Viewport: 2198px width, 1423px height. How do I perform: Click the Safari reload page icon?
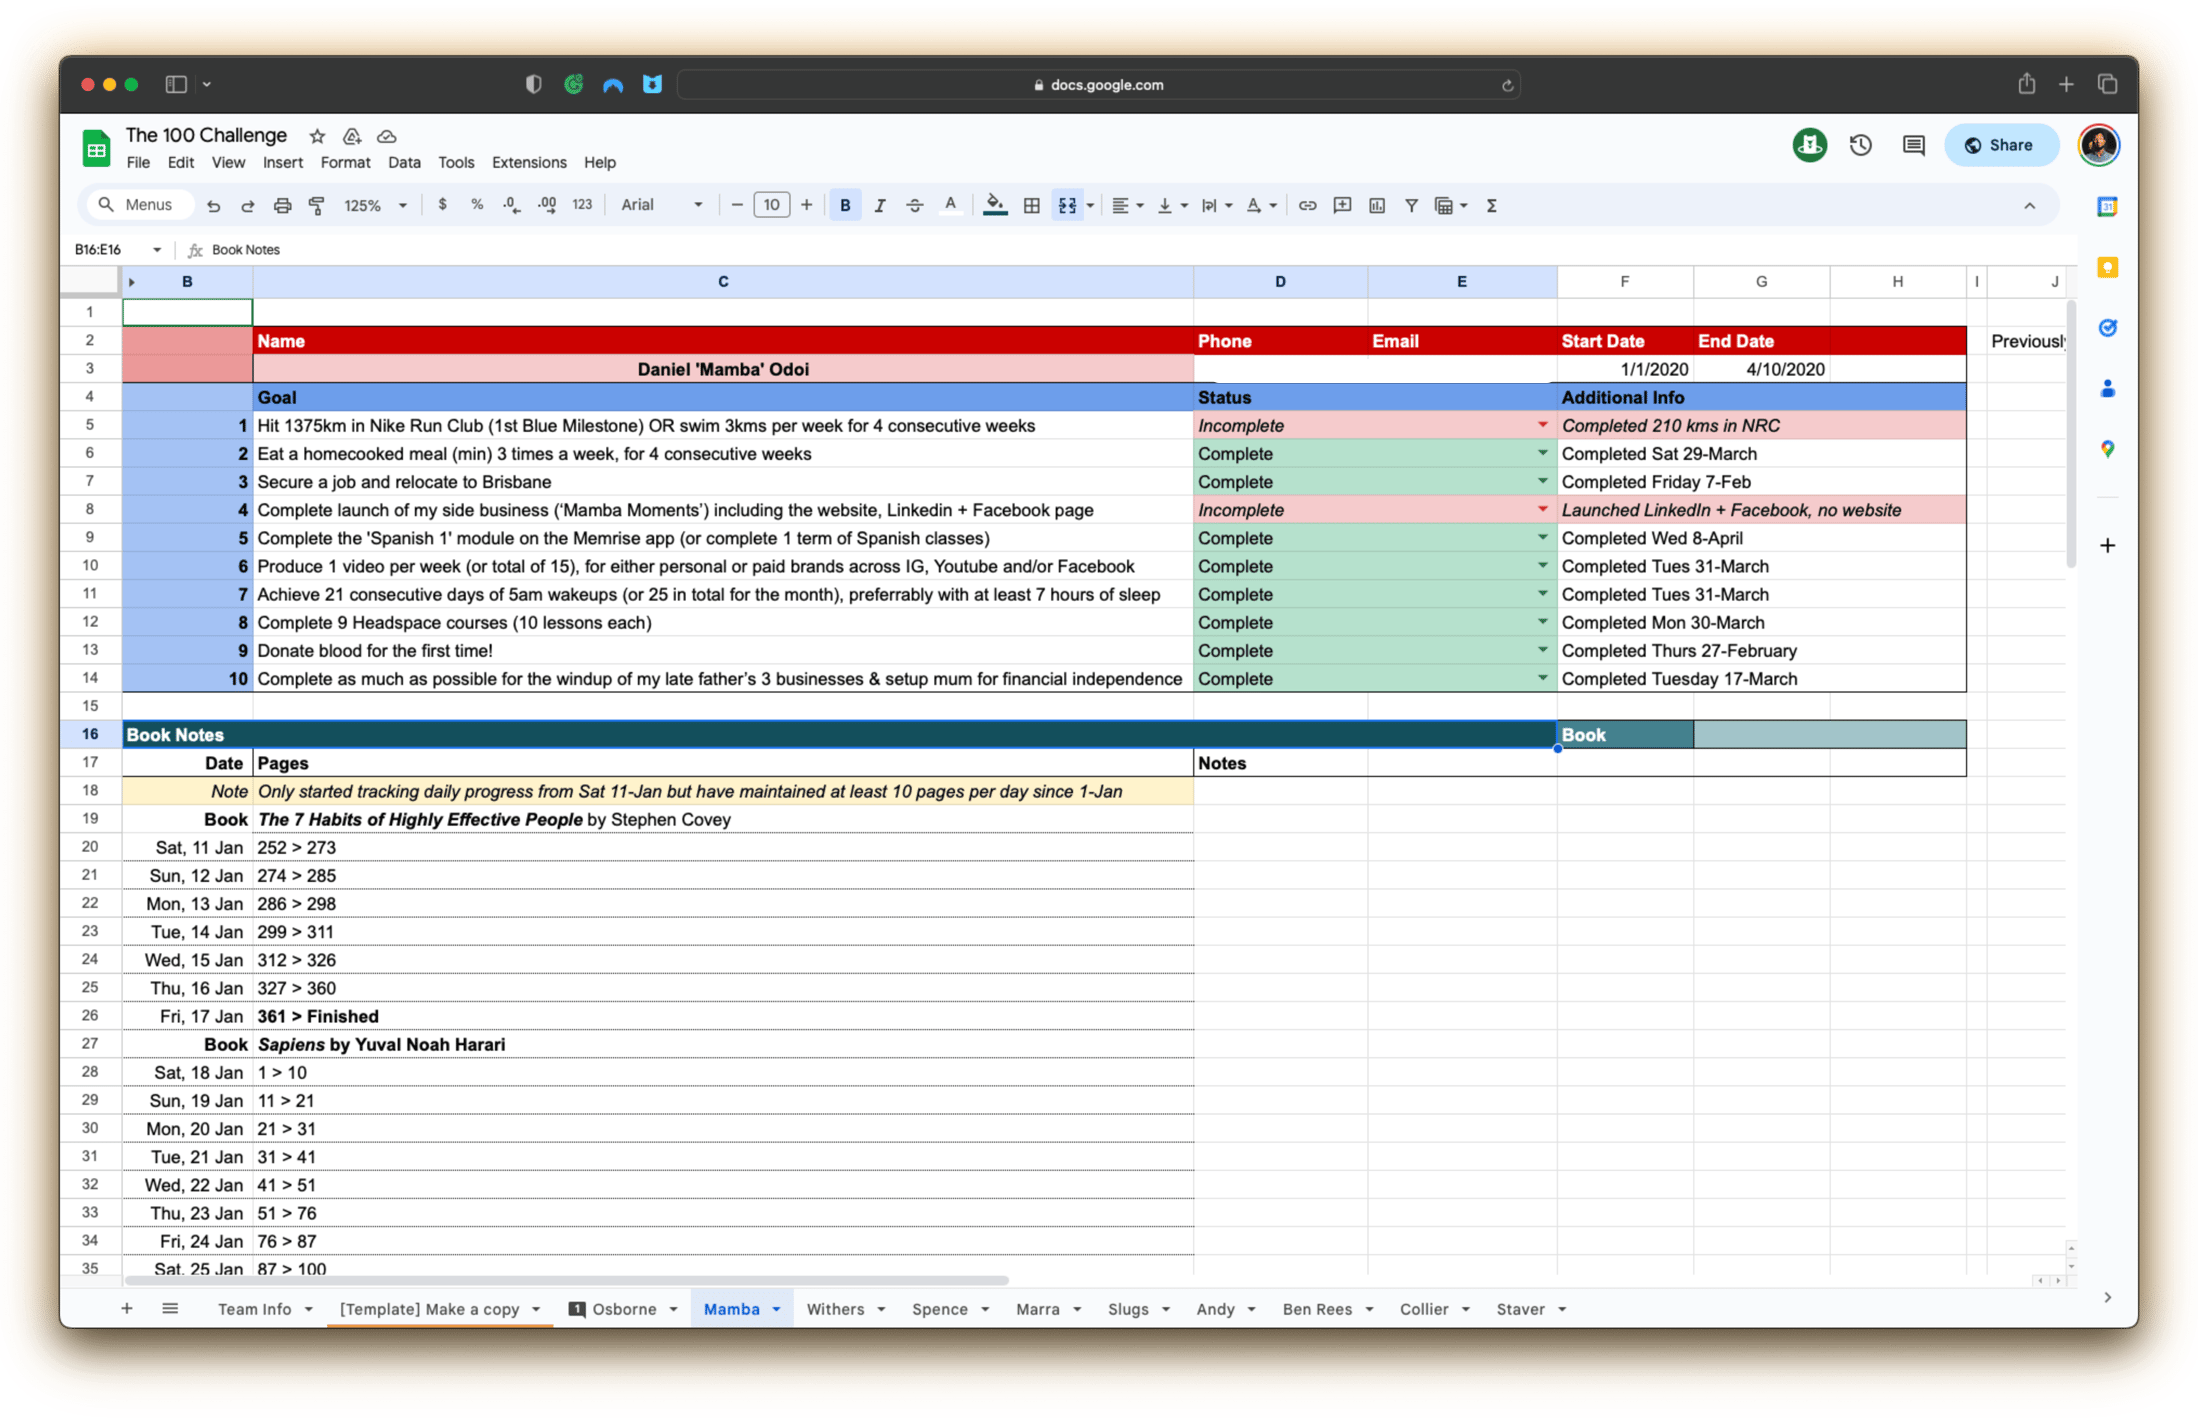(1507, 85)
